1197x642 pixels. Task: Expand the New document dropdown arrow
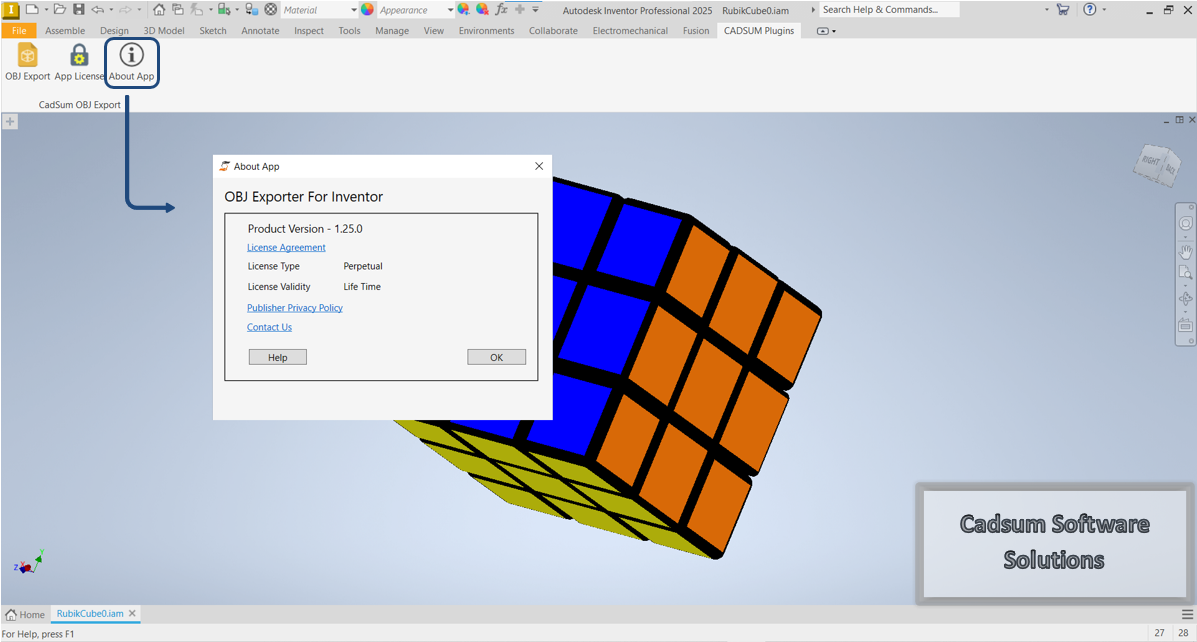click(46, 10)
